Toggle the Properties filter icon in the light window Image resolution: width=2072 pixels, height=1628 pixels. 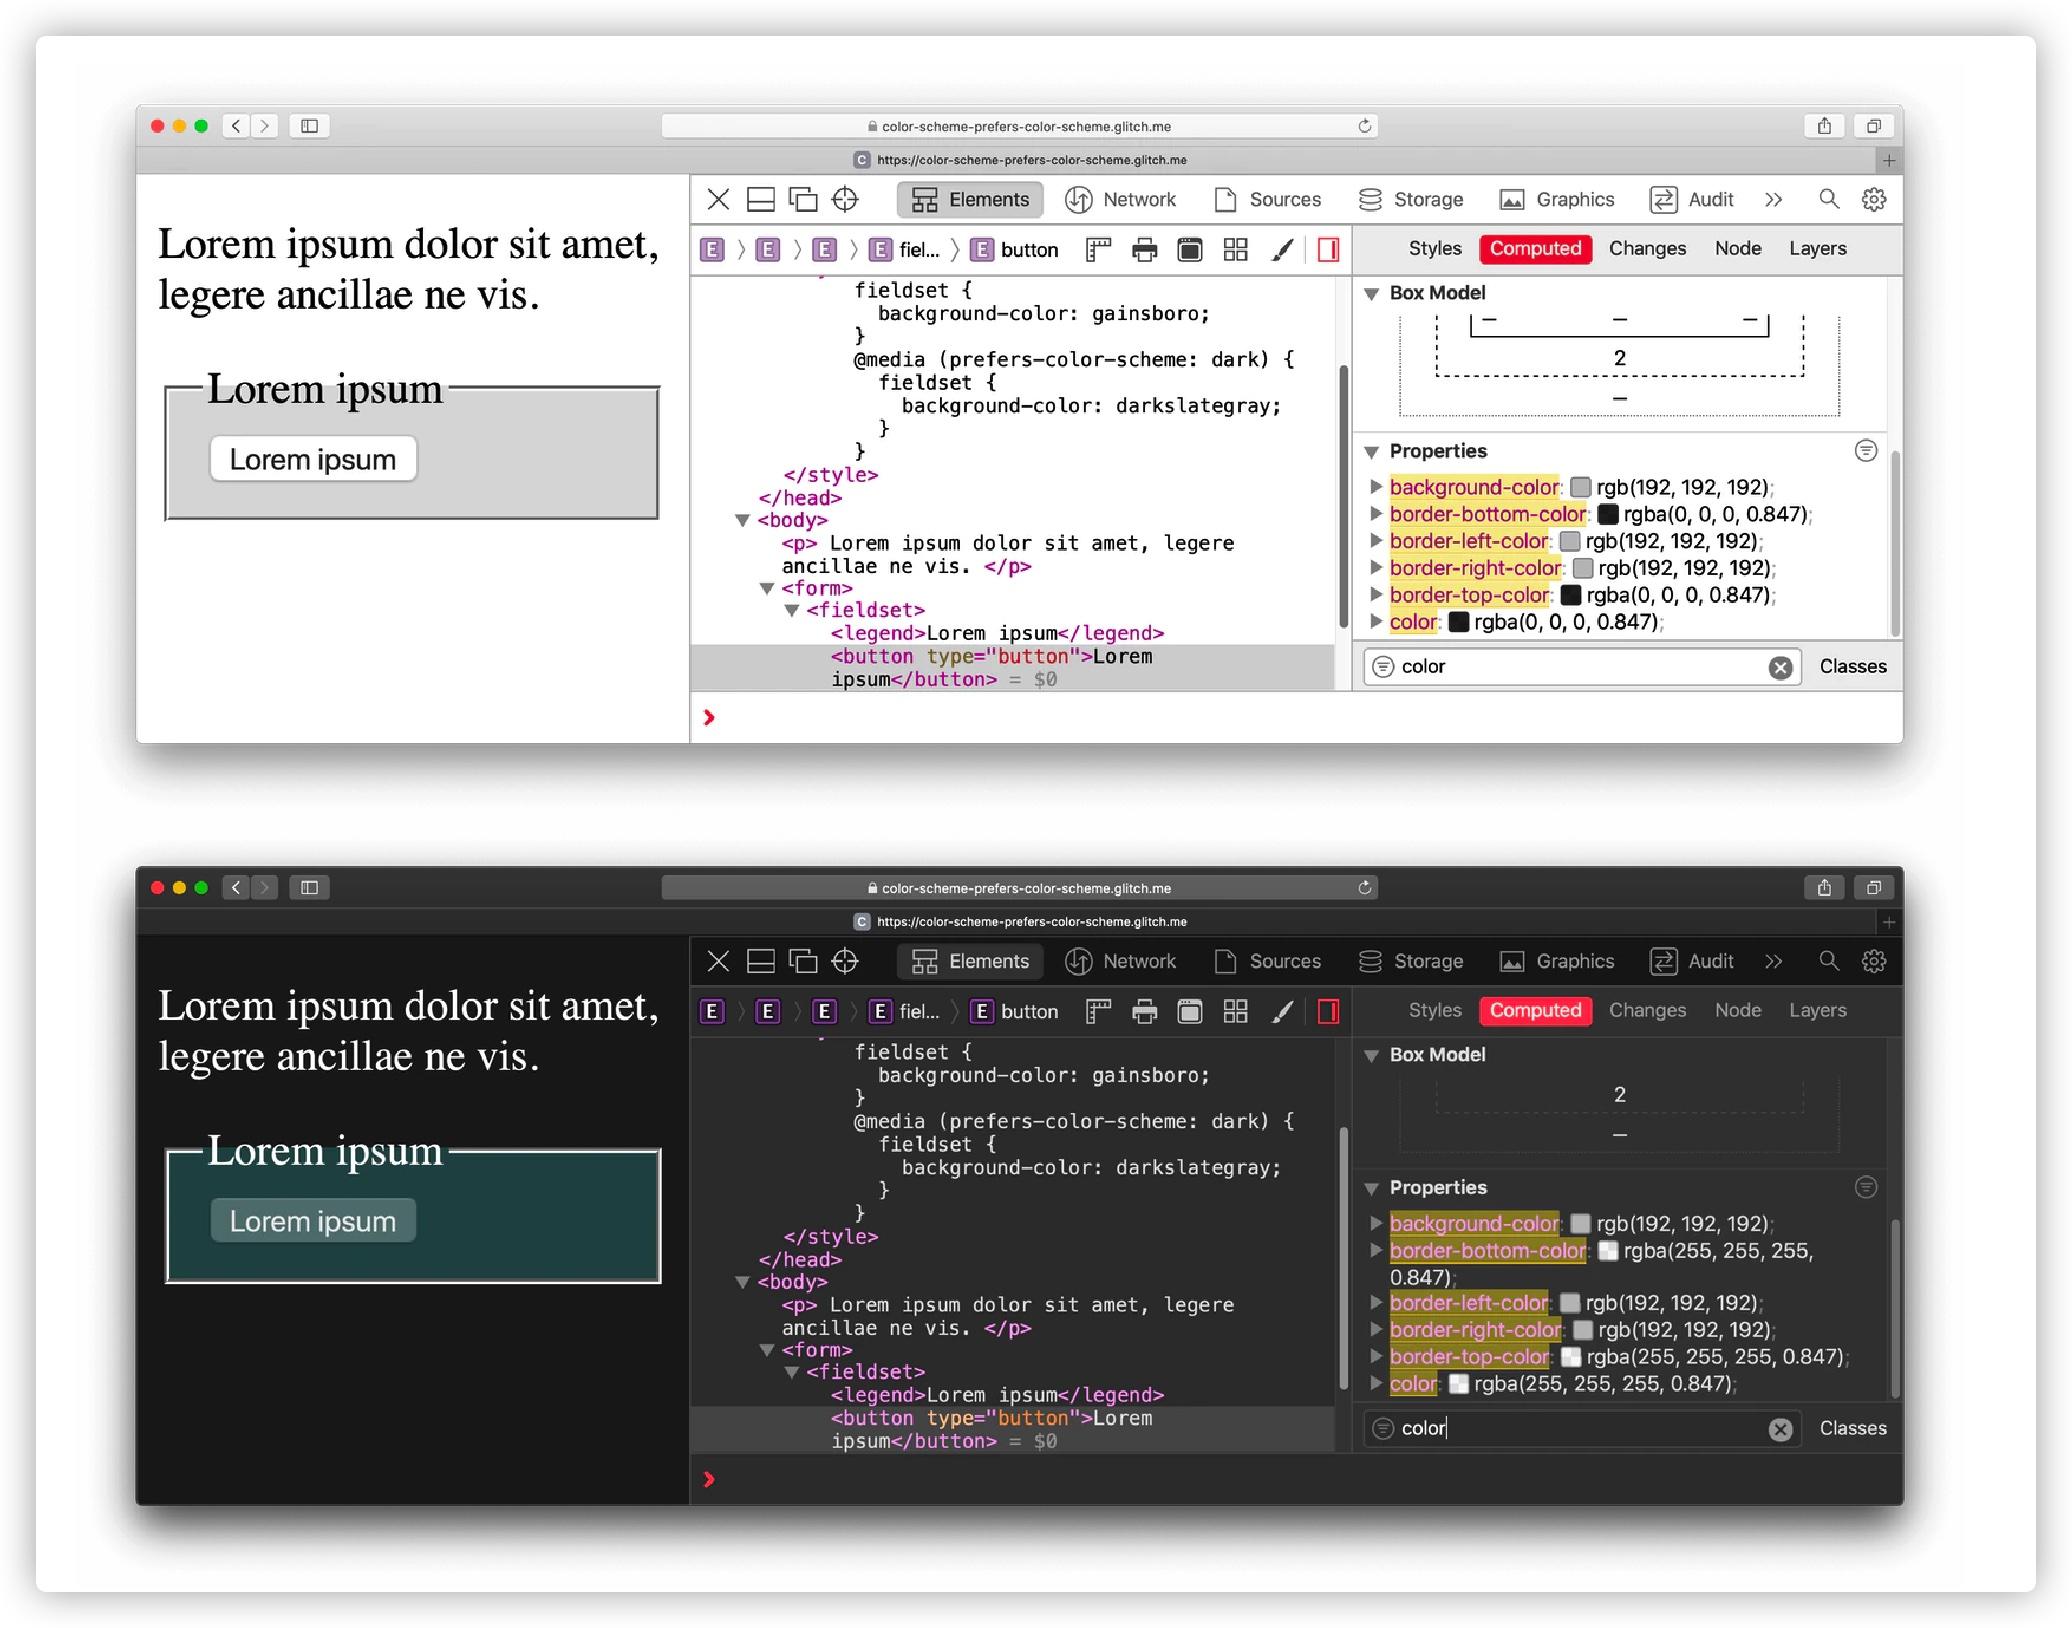(x=1865, y=451)
